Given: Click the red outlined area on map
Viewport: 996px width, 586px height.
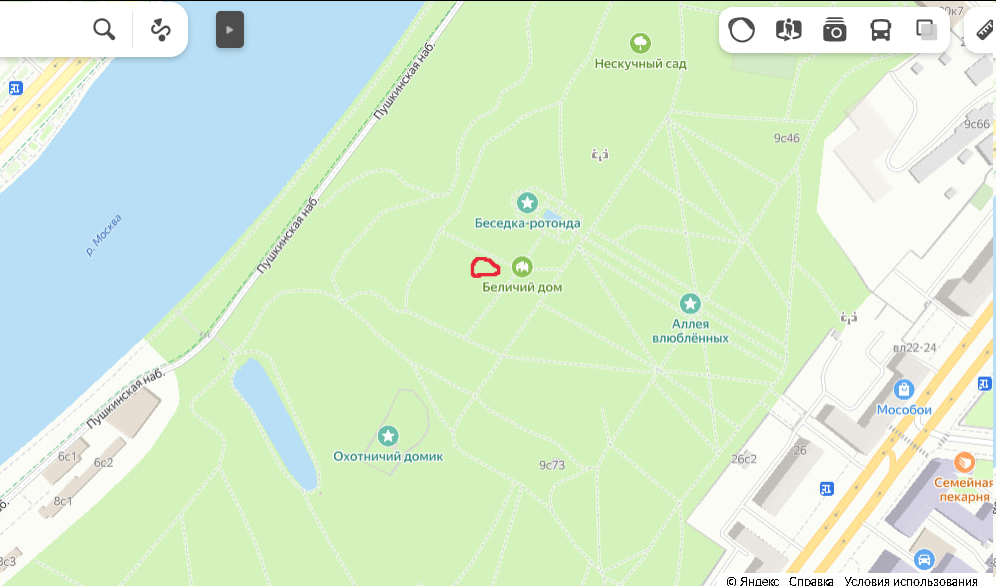Looking at the screenshot, I should pyautogui.click(x=485, y=267).
